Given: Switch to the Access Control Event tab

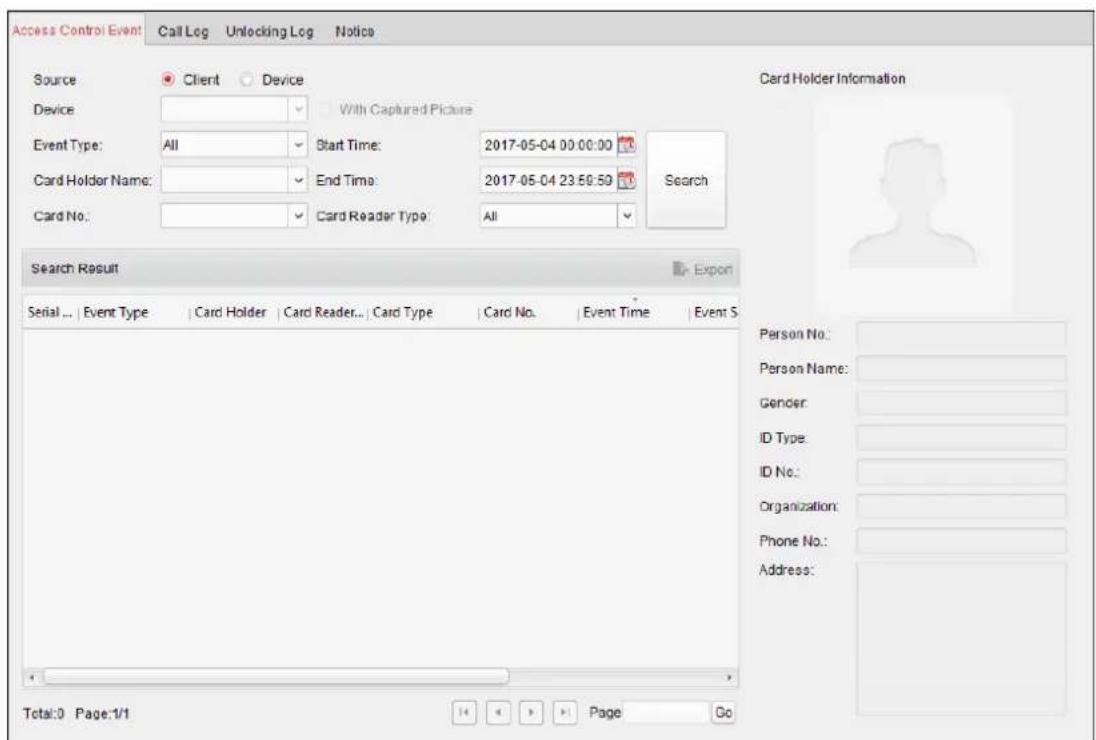Looking at the screenshot, I should [77, 31].
